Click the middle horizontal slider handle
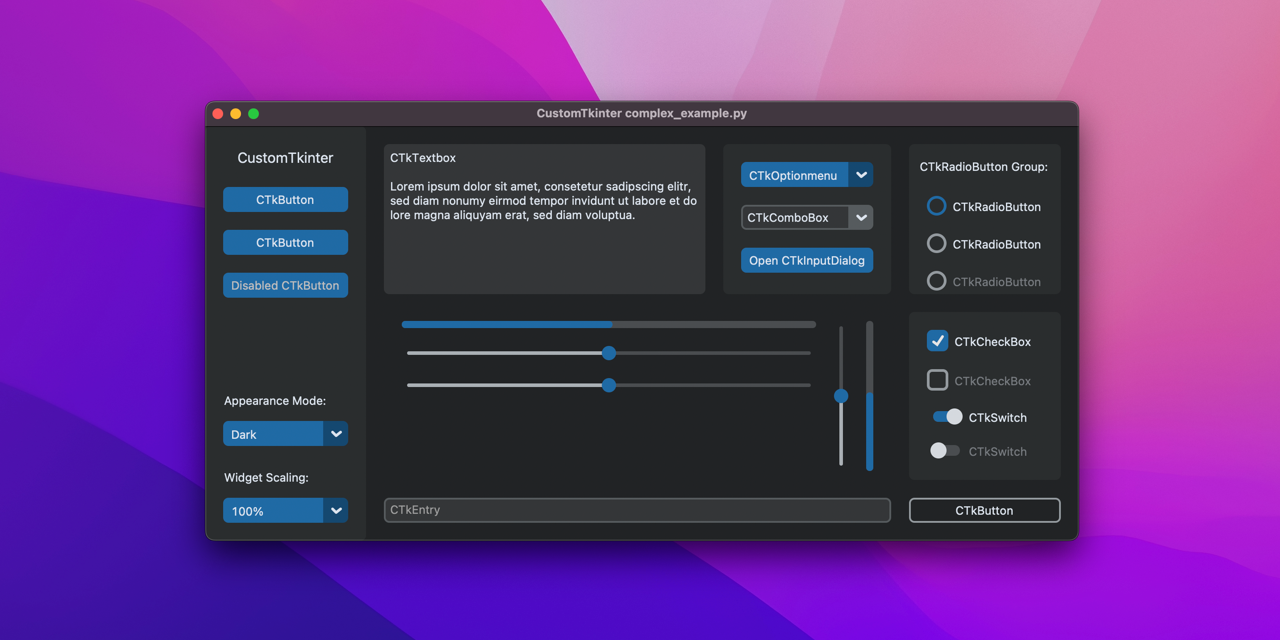 [608, 353]
